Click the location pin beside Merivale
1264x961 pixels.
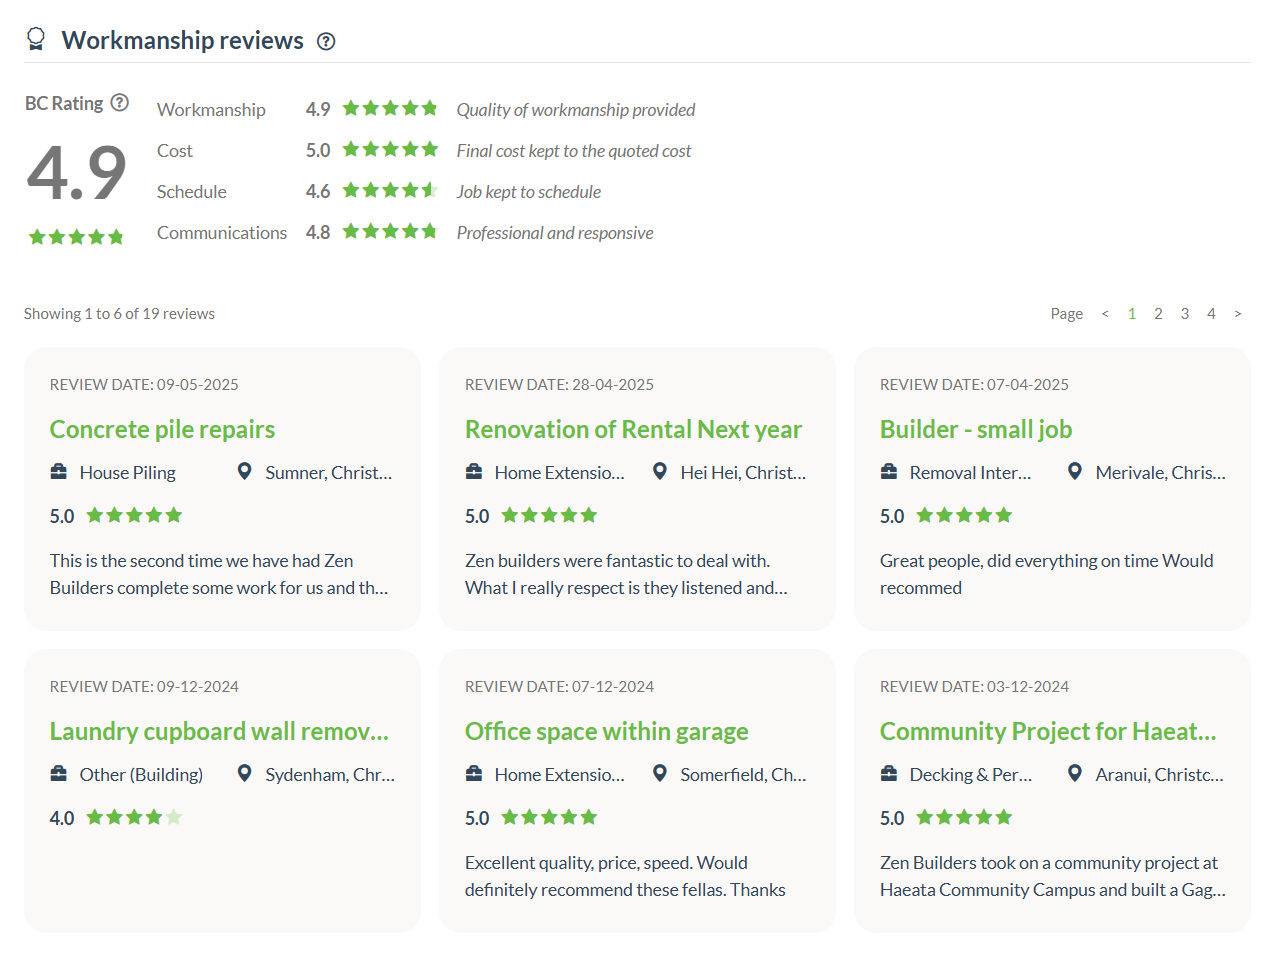click(x=1074, y=472)
